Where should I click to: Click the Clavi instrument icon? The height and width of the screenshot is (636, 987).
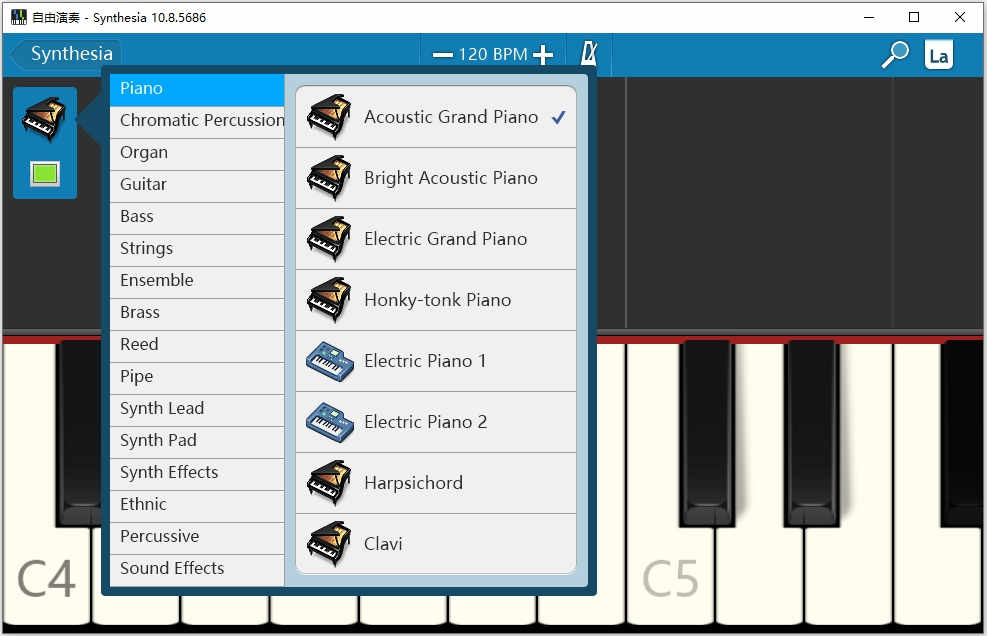pos(329,545)
